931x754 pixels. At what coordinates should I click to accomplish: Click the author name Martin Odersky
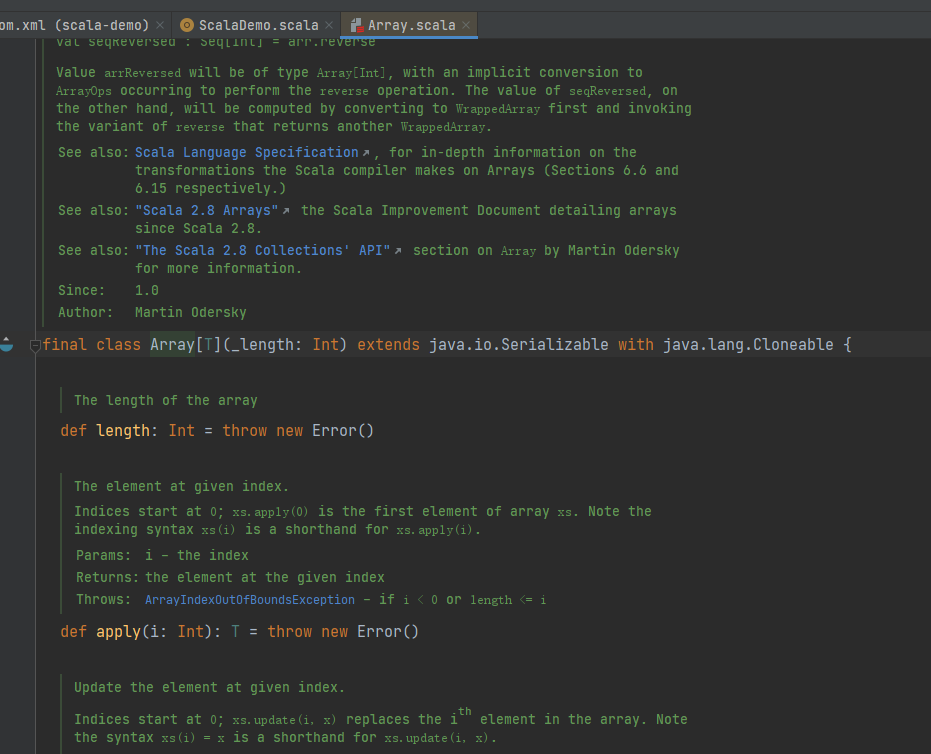point(190,312)
